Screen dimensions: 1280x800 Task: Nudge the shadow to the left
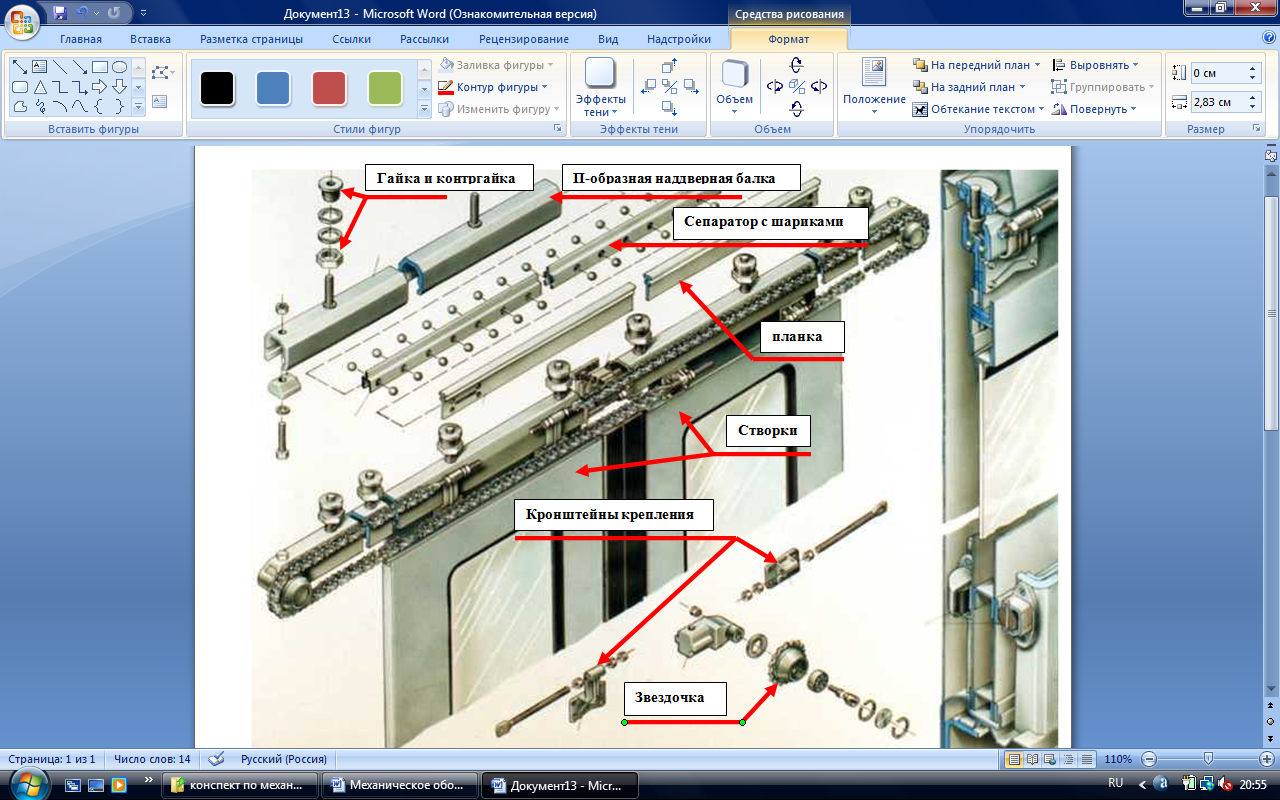[x=649, y=87]
